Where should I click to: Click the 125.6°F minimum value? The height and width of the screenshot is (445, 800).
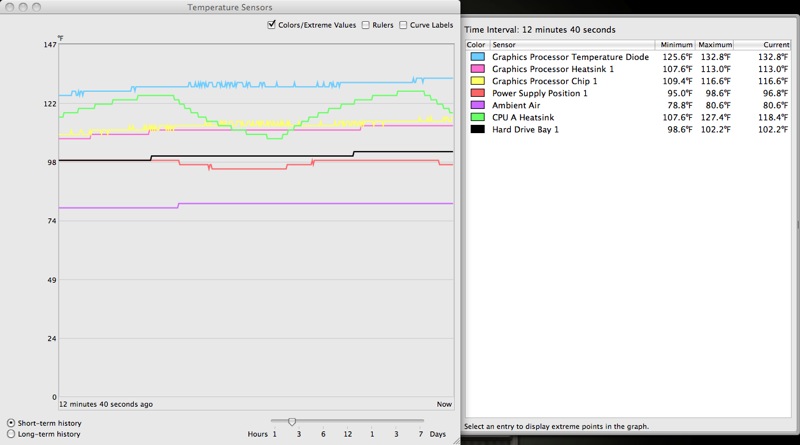click(677, 57)
